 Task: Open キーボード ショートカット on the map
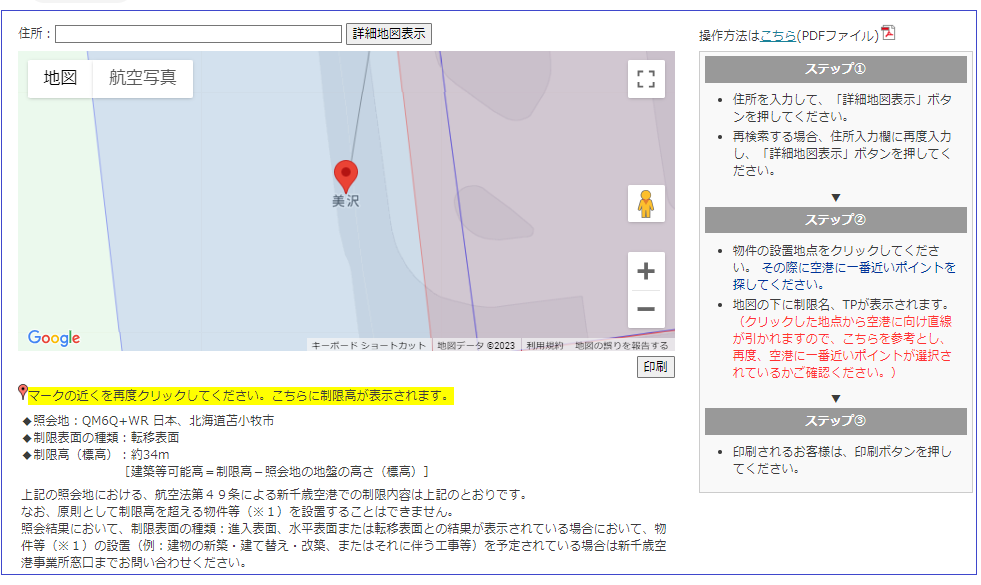coord(368,345)
